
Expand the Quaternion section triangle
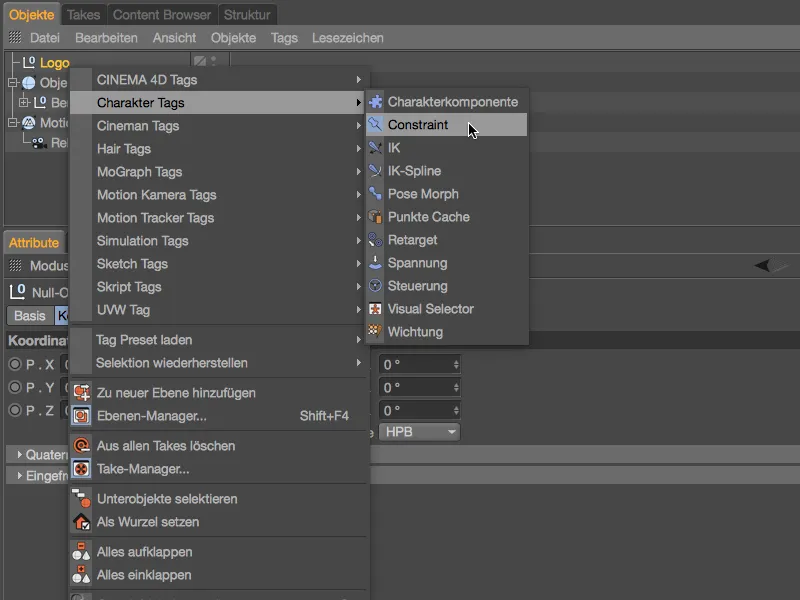click(19, 454)
